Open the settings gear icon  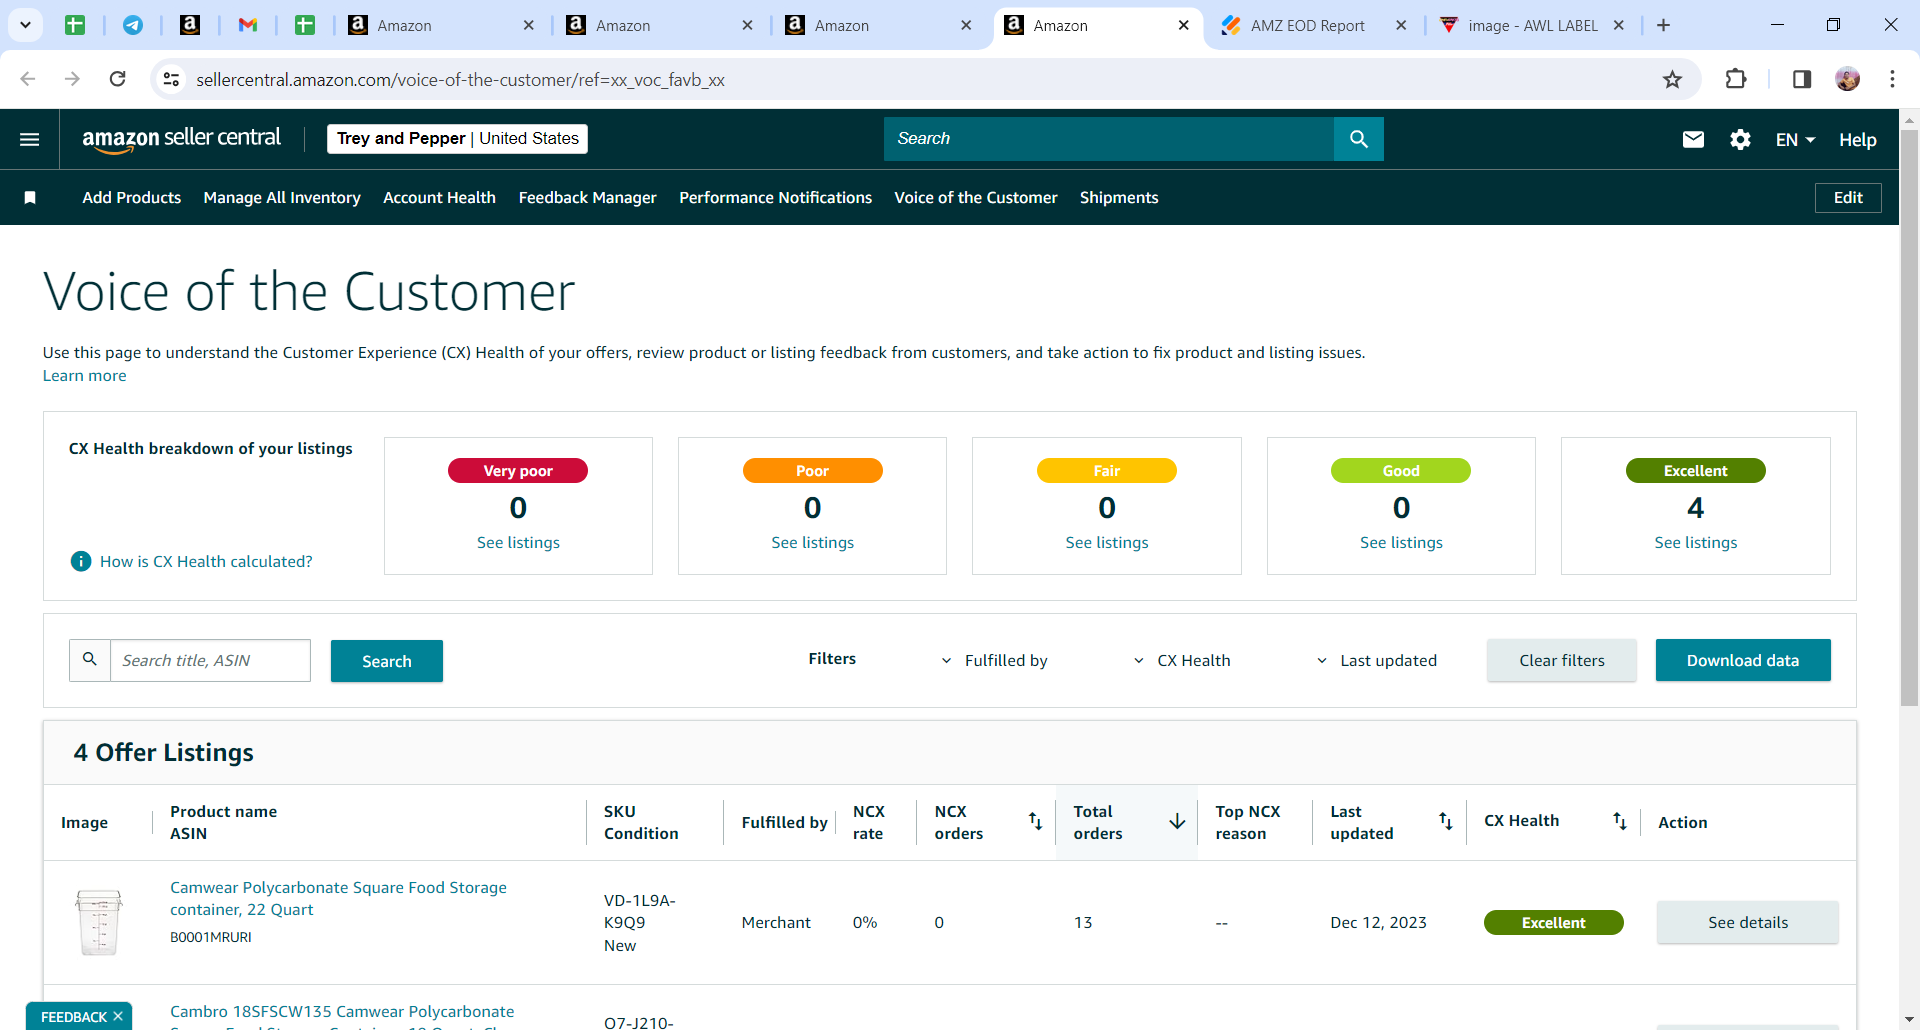(x=1740, y=139)
